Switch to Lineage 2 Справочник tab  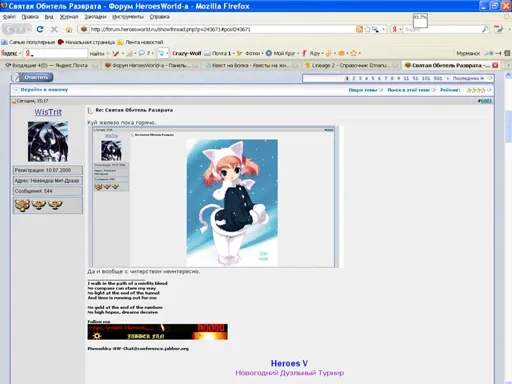click(x=351, y=65)
